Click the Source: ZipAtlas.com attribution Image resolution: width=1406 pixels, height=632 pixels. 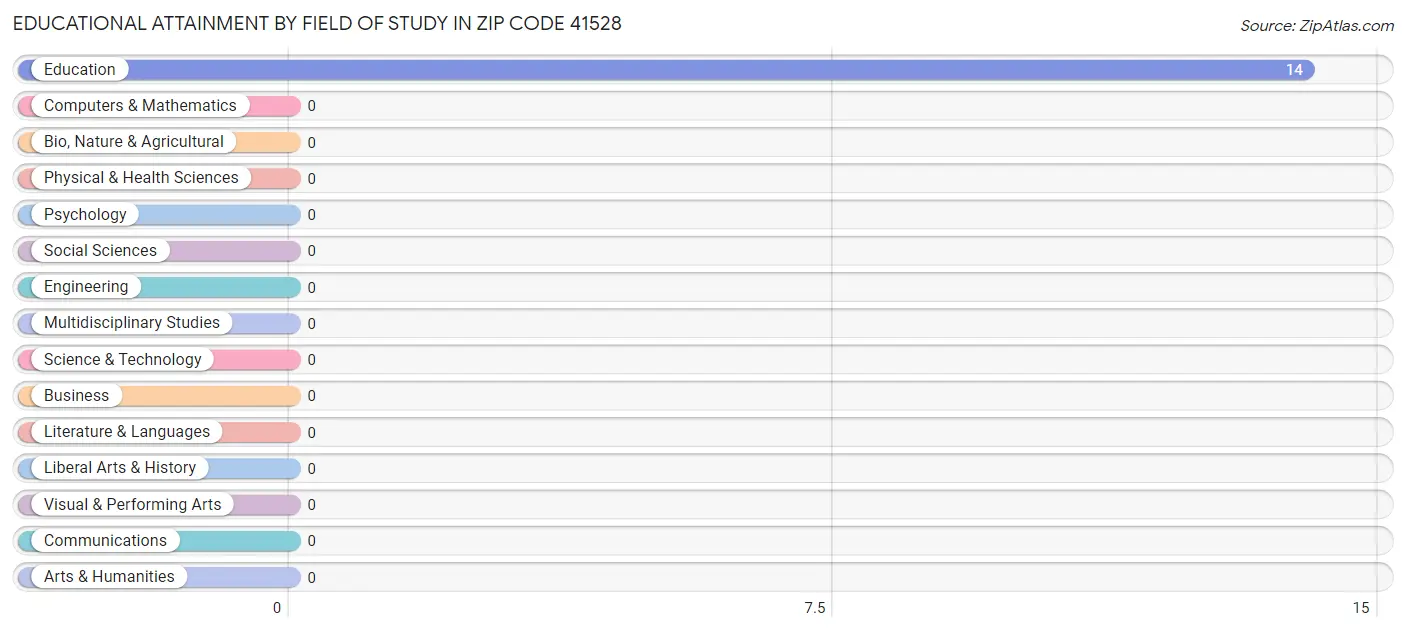(1317, 26)
